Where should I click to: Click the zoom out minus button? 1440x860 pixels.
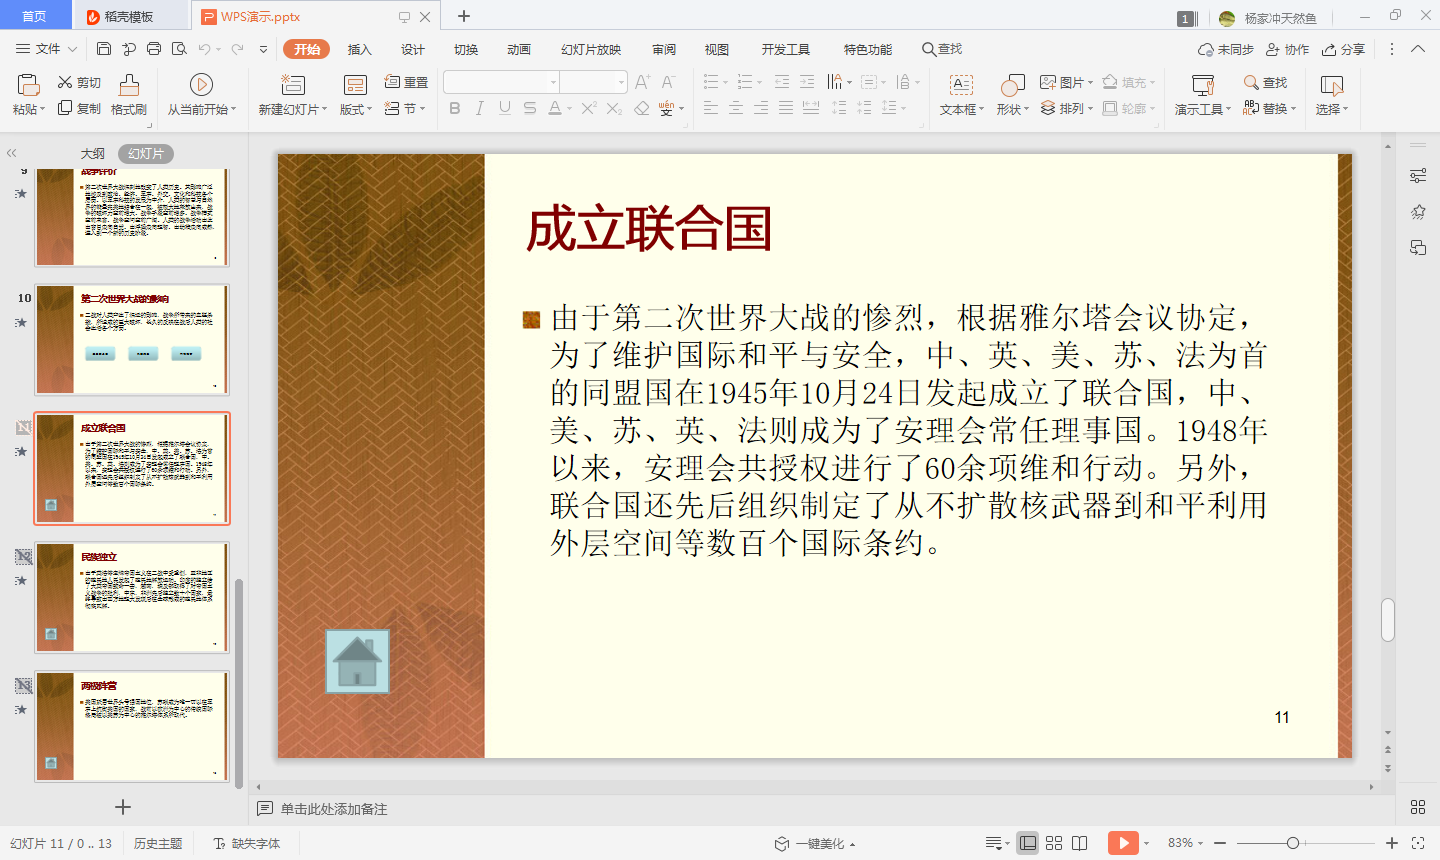[1222, 843]
